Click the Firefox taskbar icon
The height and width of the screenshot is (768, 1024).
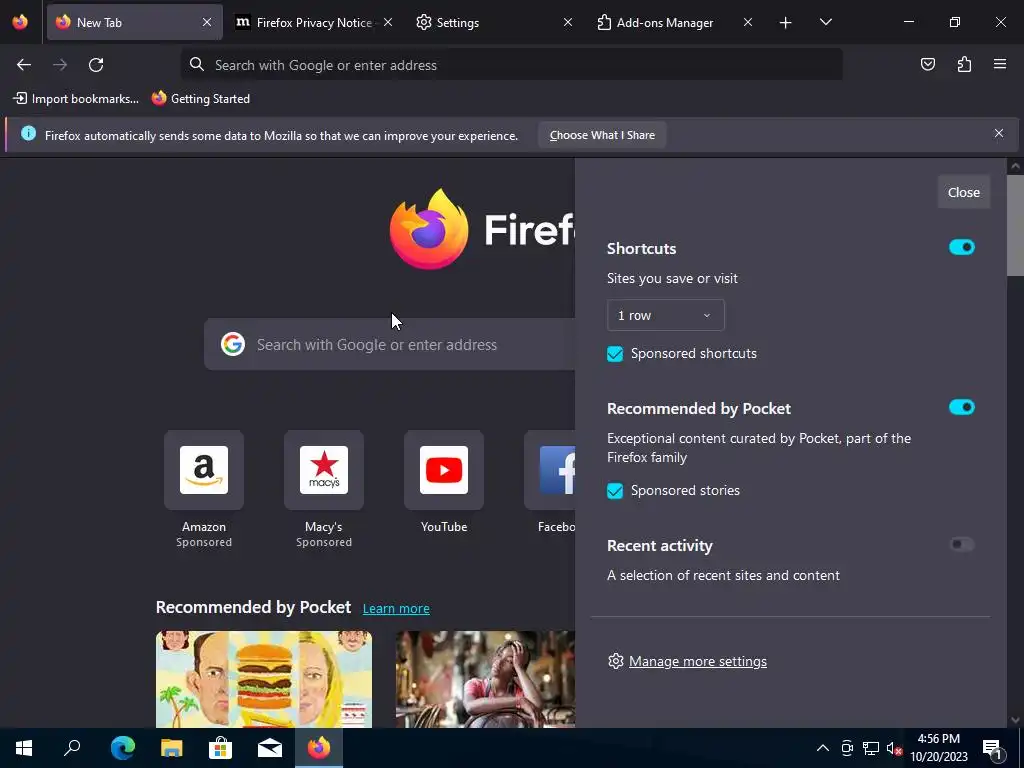[x=319, y=748]
